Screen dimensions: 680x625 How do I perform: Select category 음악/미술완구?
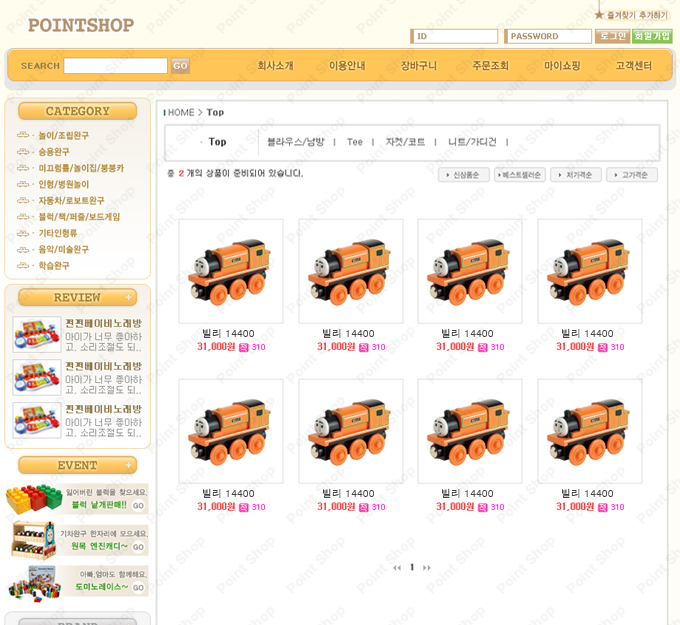pyautogui.click(x=63, y=249)
